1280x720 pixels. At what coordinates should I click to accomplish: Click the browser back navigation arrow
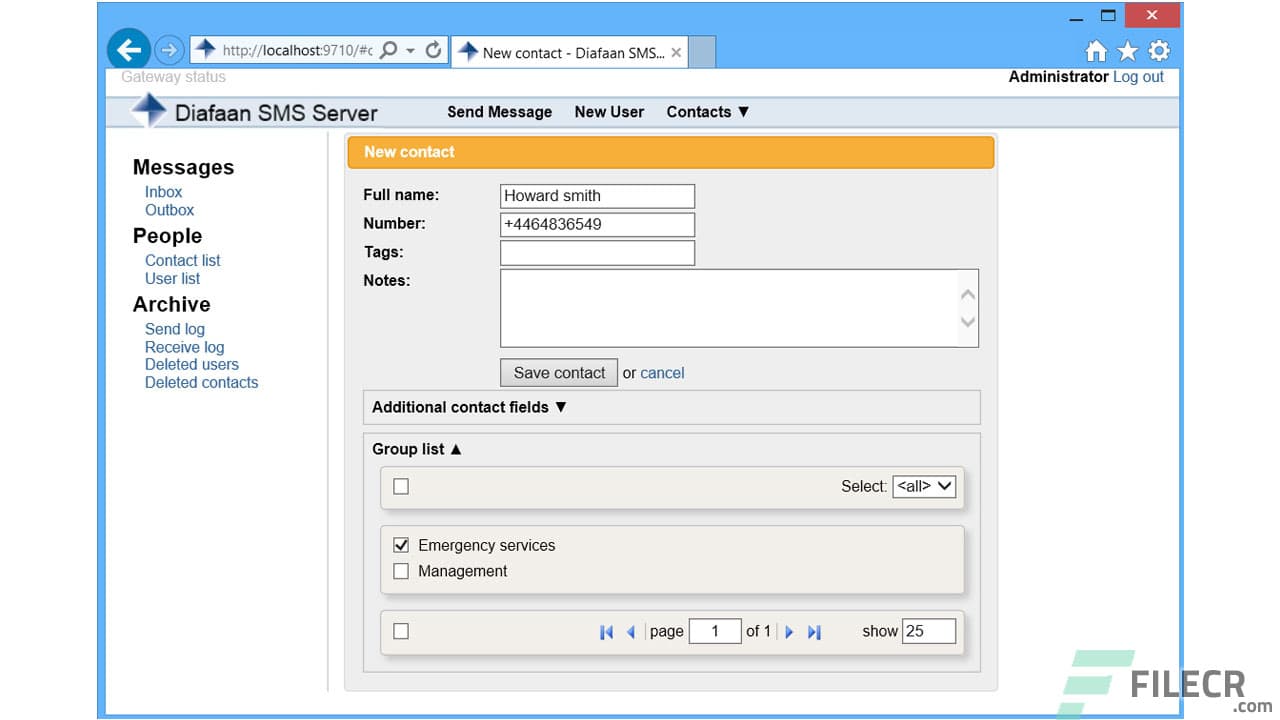coord(128,49)
